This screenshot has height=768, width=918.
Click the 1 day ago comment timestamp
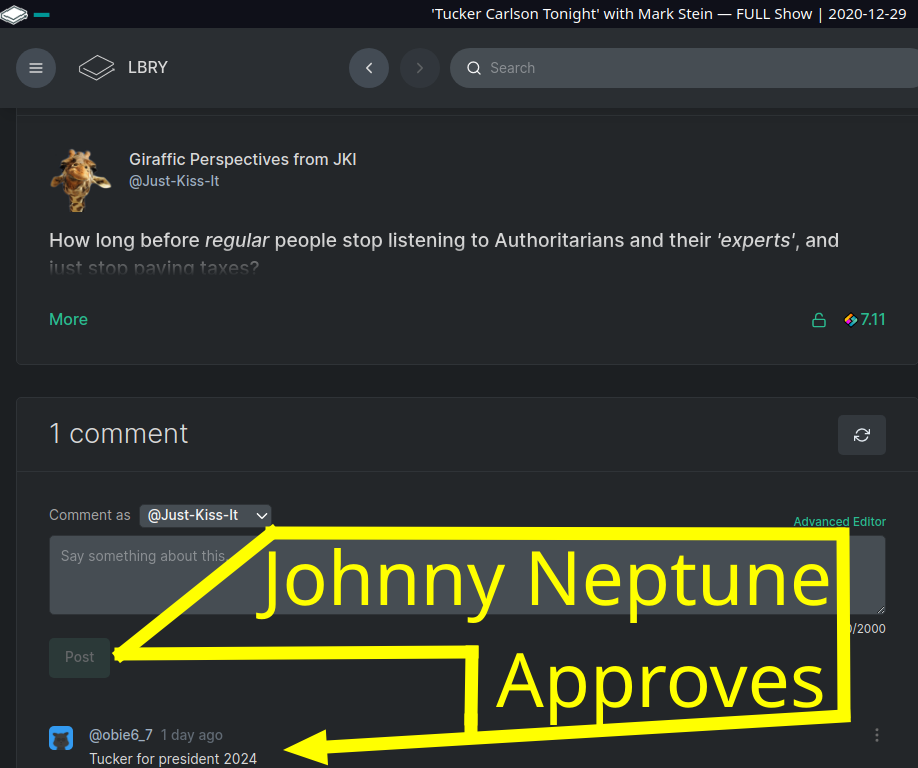(191, 735)
